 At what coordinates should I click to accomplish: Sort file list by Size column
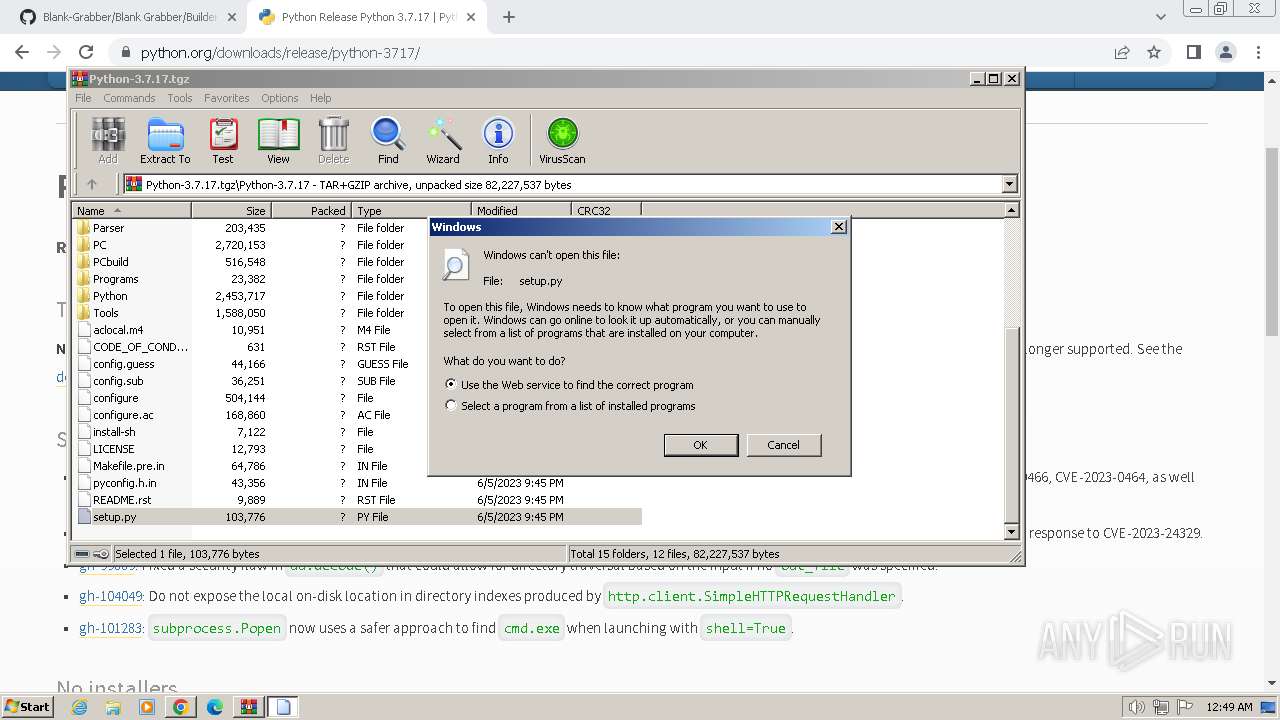pyautogui.click(x=231, y=210)
